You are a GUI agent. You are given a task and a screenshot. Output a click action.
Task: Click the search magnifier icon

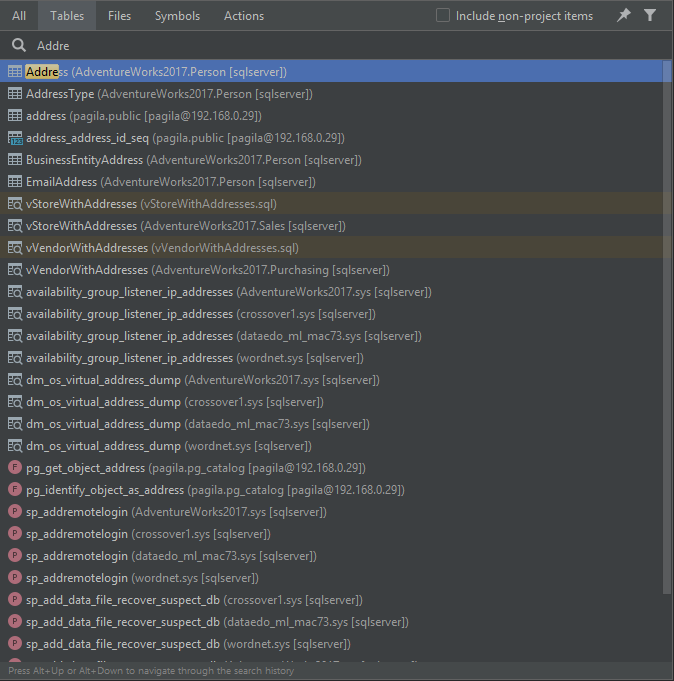19,46
